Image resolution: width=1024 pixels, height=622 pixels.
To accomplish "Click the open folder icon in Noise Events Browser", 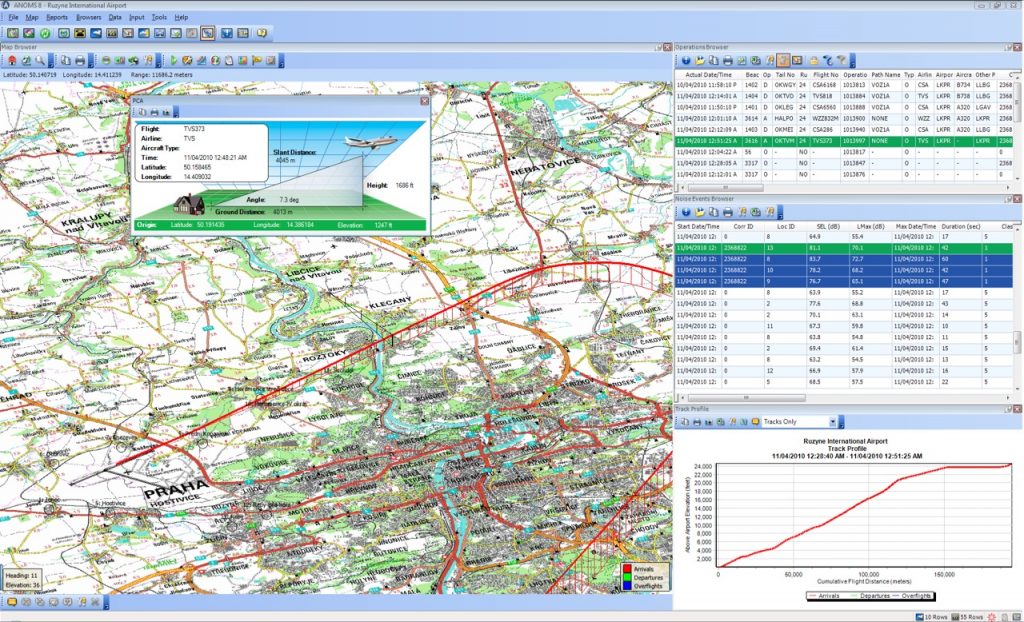I will click(x=700, y=212).
